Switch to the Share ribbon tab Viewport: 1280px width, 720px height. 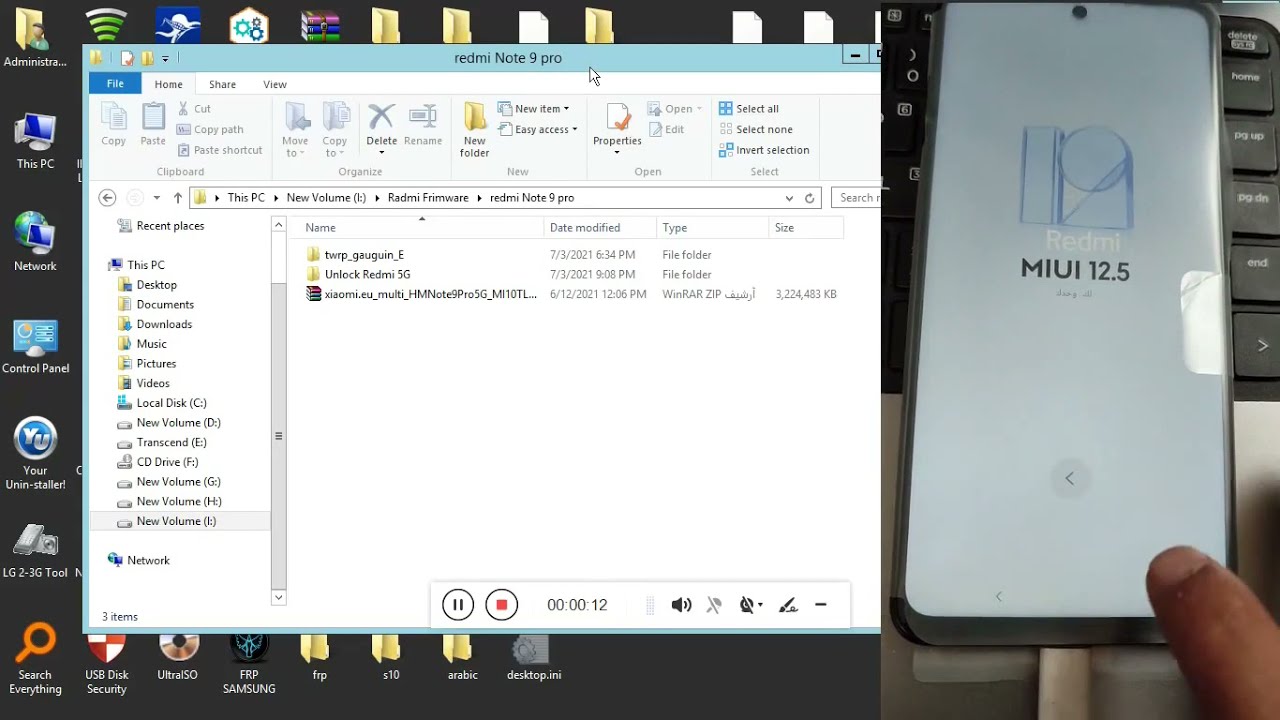tap(222, 84)
